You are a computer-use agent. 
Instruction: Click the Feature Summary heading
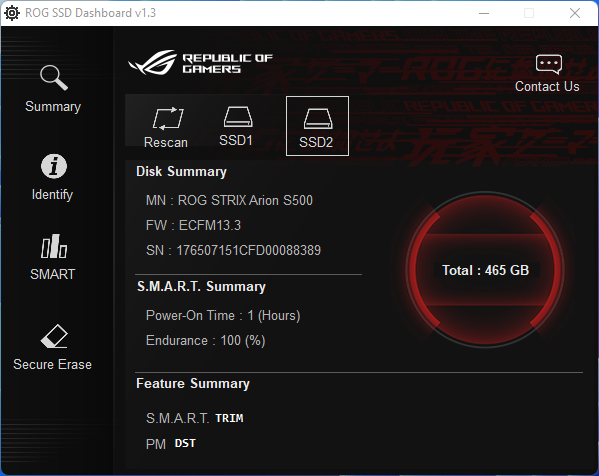[x=193, y=384]
